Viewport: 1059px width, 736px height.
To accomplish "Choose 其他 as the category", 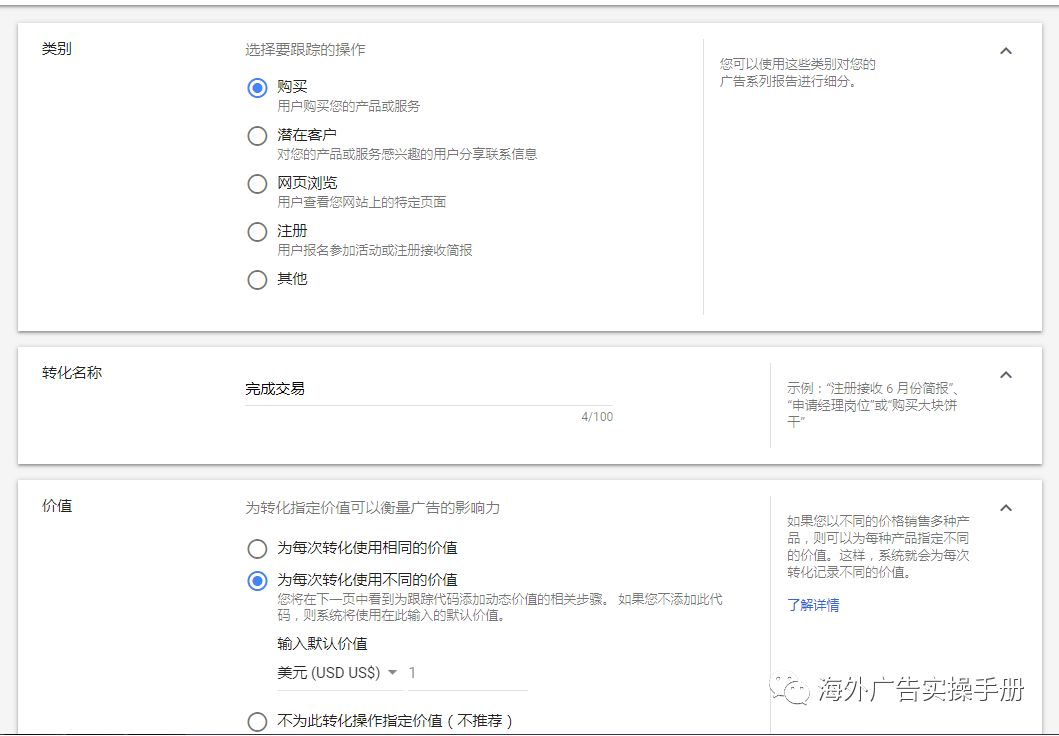I will (x=257, y=280).
